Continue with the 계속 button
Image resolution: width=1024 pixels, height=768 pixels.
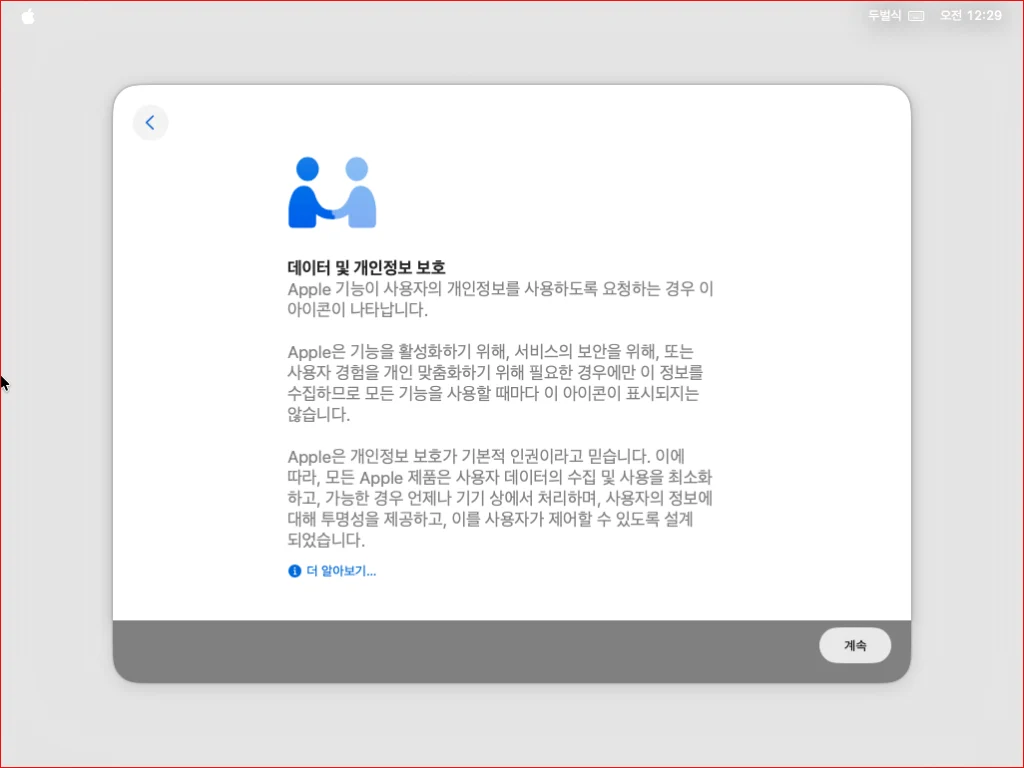pos(855,645)
